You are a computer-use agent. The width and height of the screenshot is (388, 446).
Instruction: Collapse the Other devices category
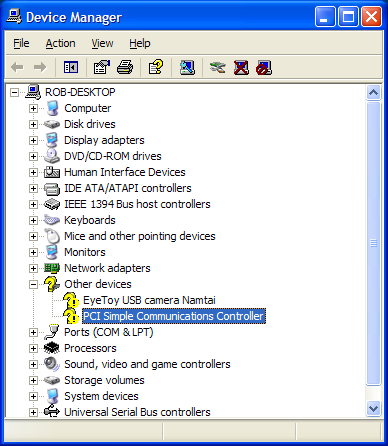[33, 284]
